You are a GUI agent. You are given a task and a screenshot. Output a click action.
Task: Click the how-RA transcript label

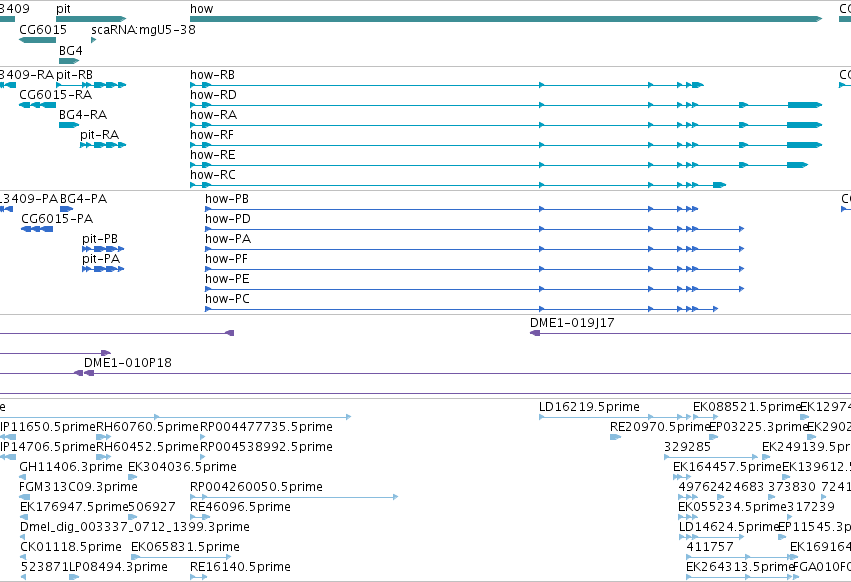point(213,115)
